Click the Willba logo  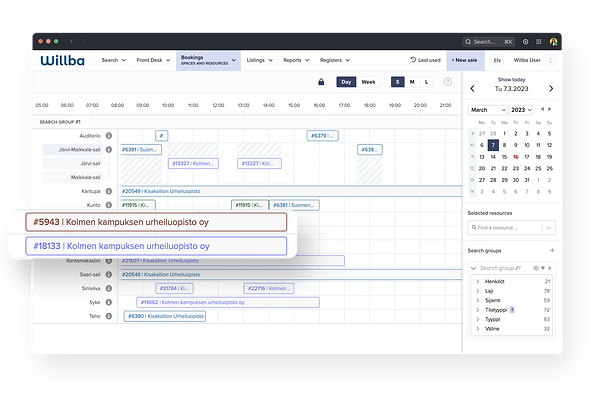pyautogui.click(x=62, y=60)
